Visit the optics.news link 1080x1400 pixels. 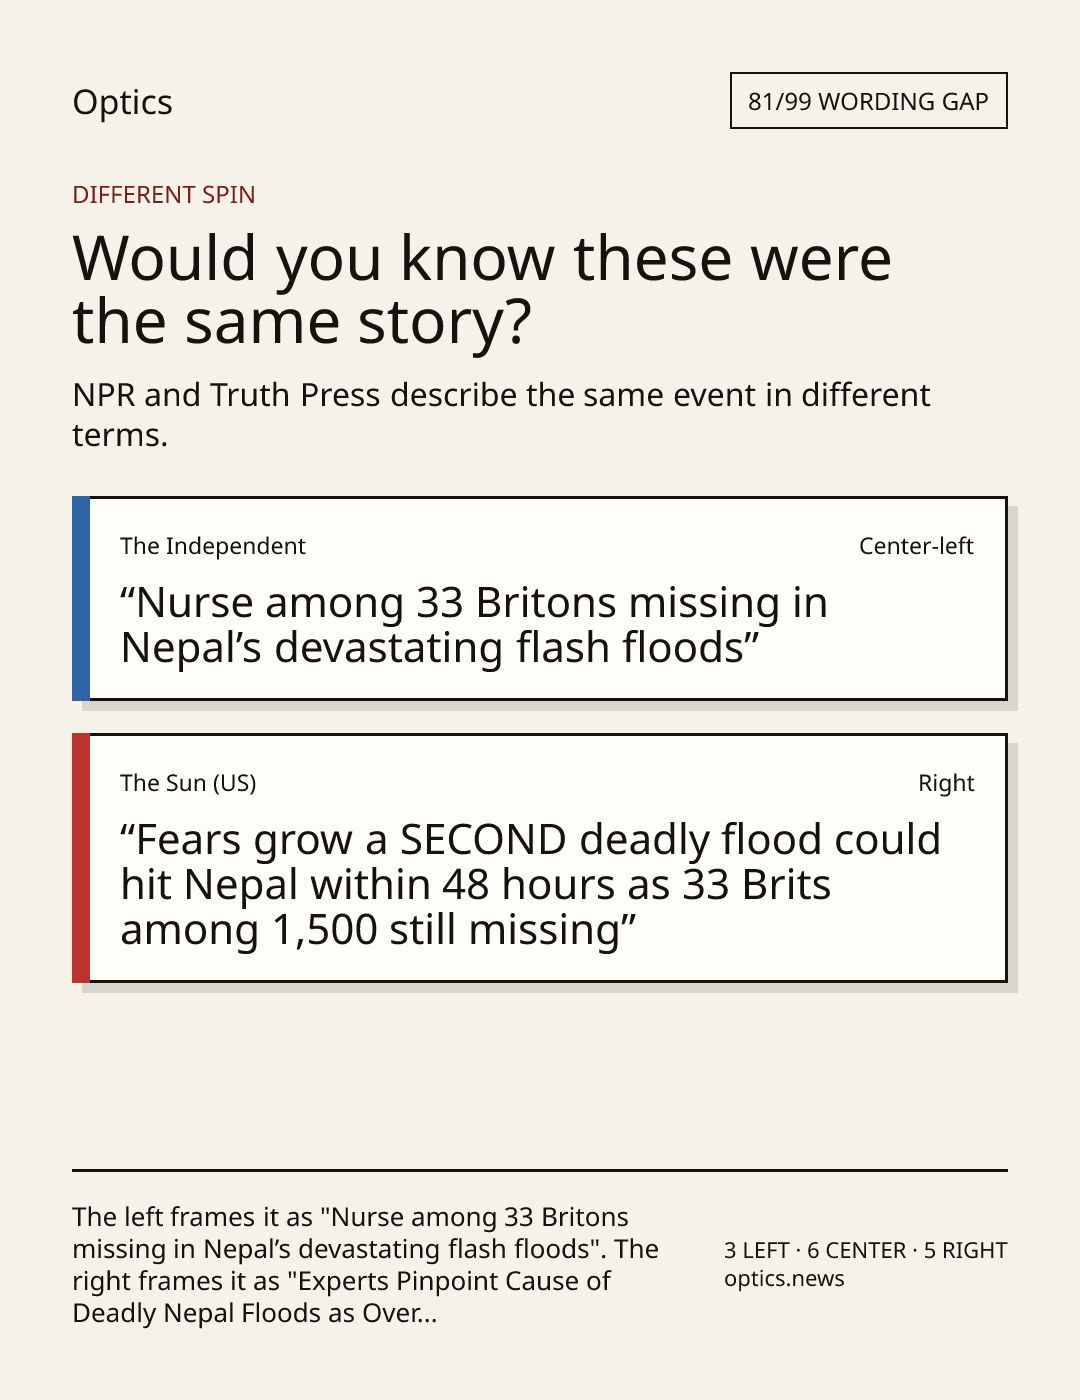[x=784, y=1279]
